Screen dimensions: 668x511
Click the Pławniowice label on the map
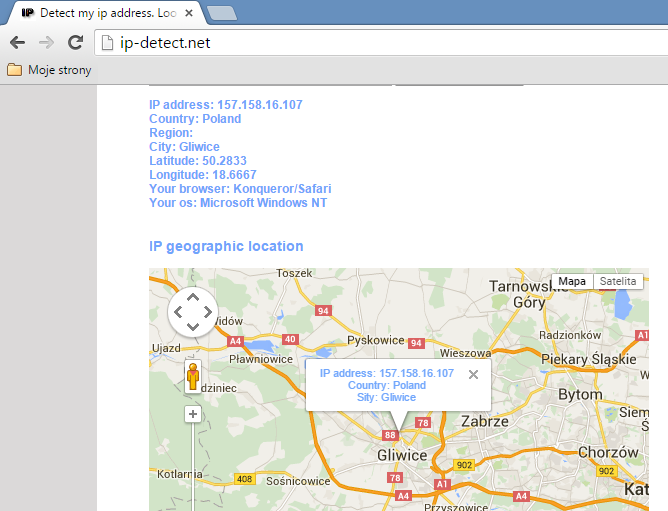(261, 359)
